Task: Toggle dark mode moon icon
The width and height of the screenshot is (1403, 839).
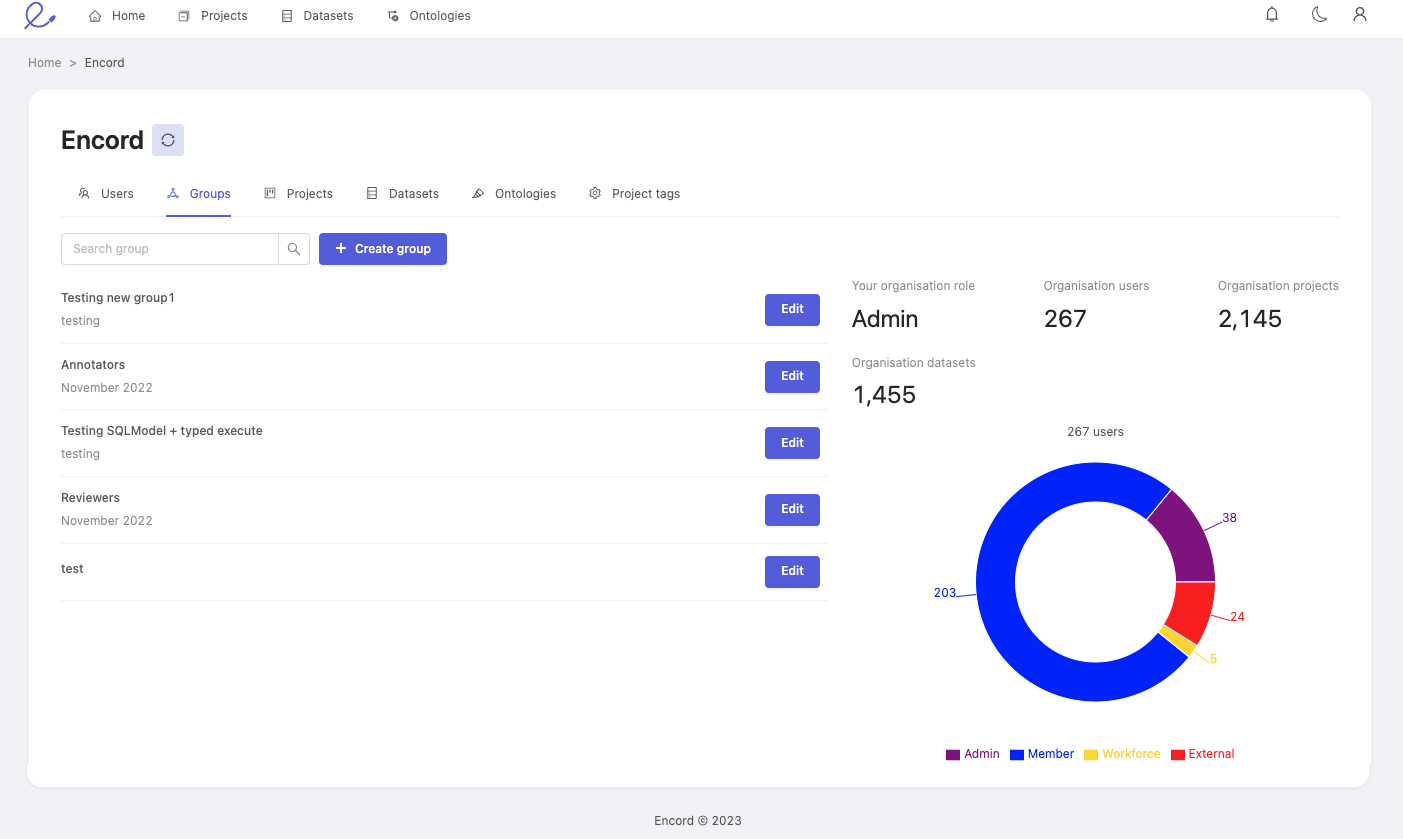Action: click(1319, 15)
